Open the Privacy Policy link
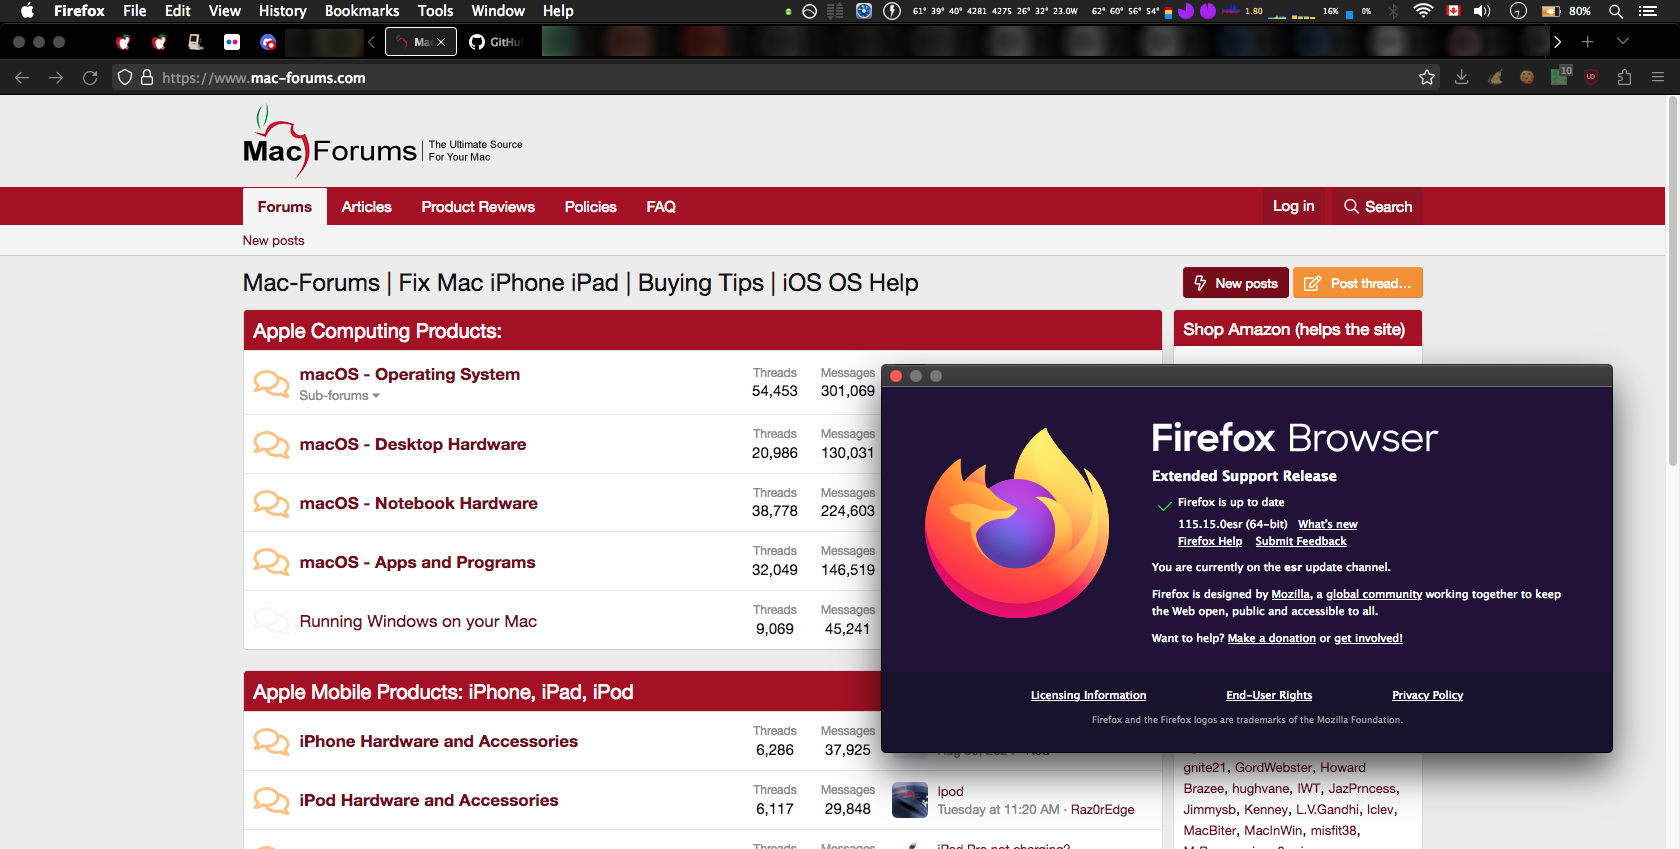The width and height of the screenshot is (1680, 849). [x=1427, y=695]
